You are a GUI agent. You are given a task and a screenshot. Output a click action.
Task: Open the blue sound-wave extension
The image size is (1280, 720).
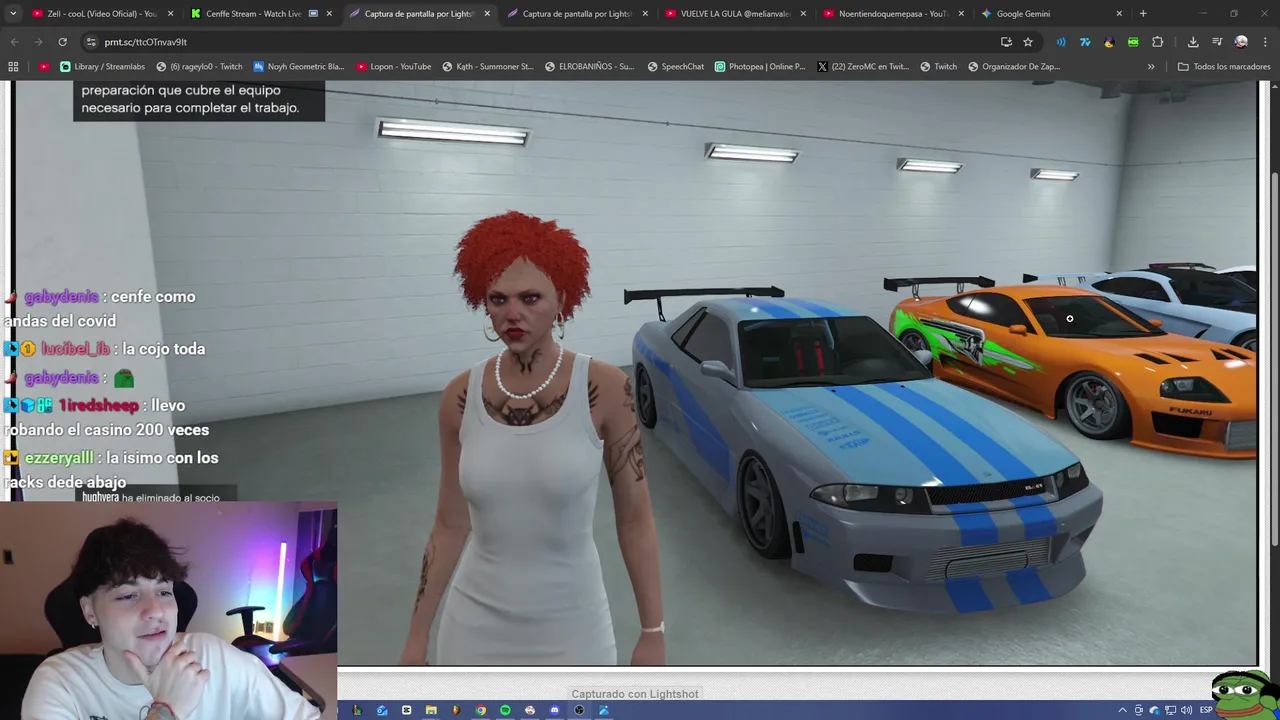click(1061, 42)
